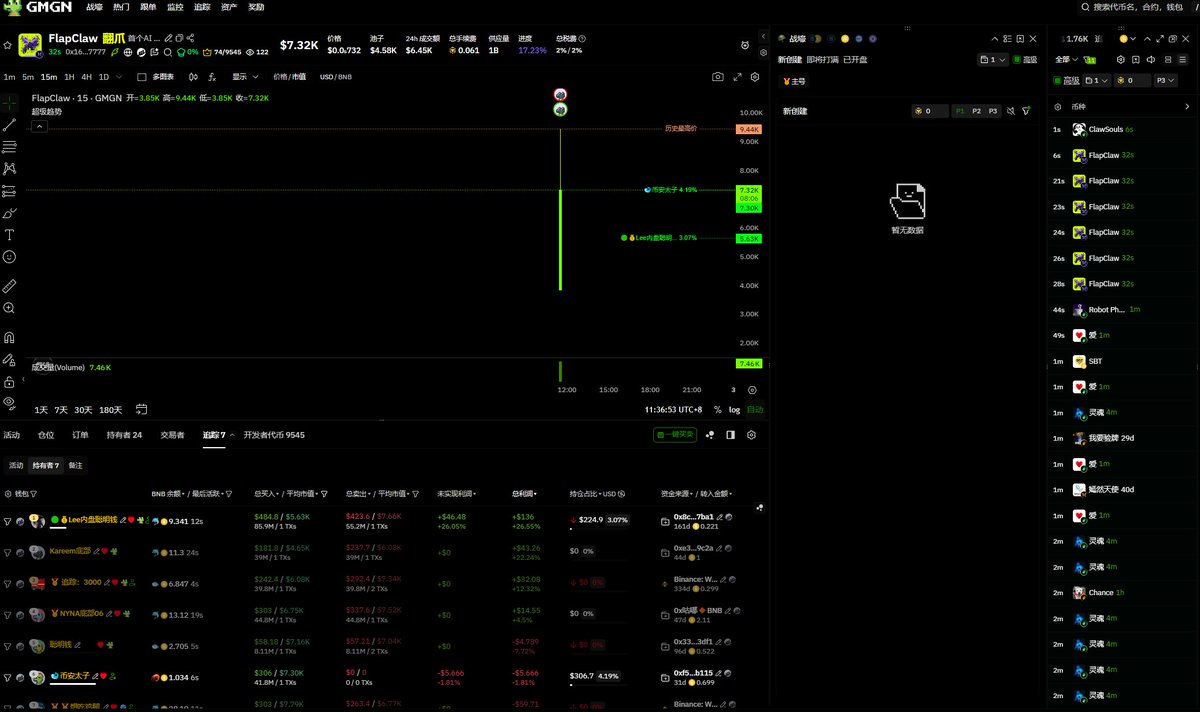Choose the 7天 range button
Image resolution: width=1200 pixels, height=712 pixels.
click(x=61, y=409)
